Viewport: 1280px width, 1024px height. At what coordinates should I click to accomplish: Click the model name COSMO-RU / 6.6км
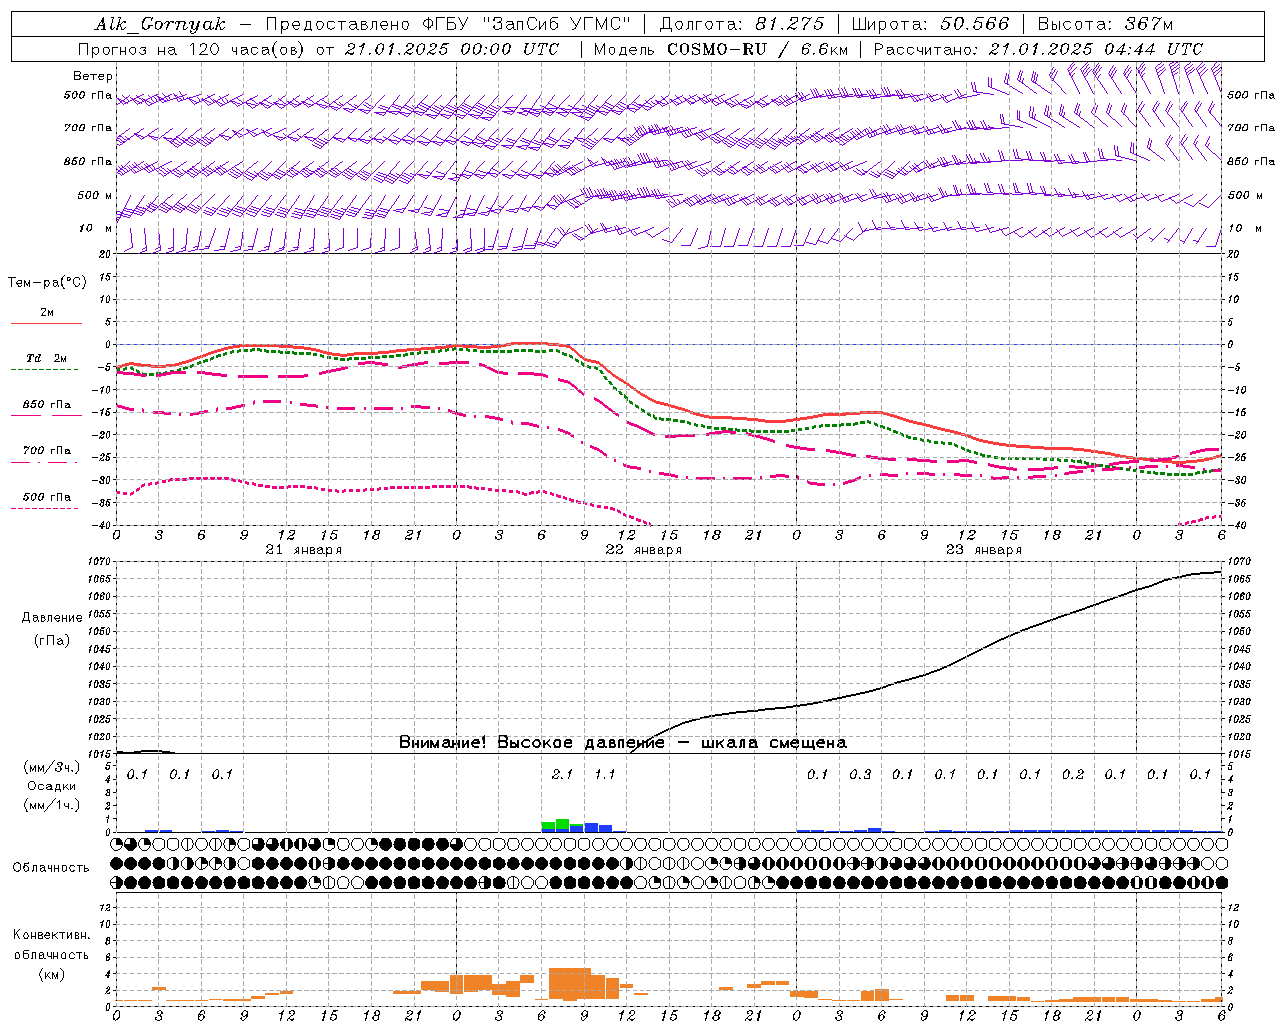pyautogui.click(x=758, y=49)
